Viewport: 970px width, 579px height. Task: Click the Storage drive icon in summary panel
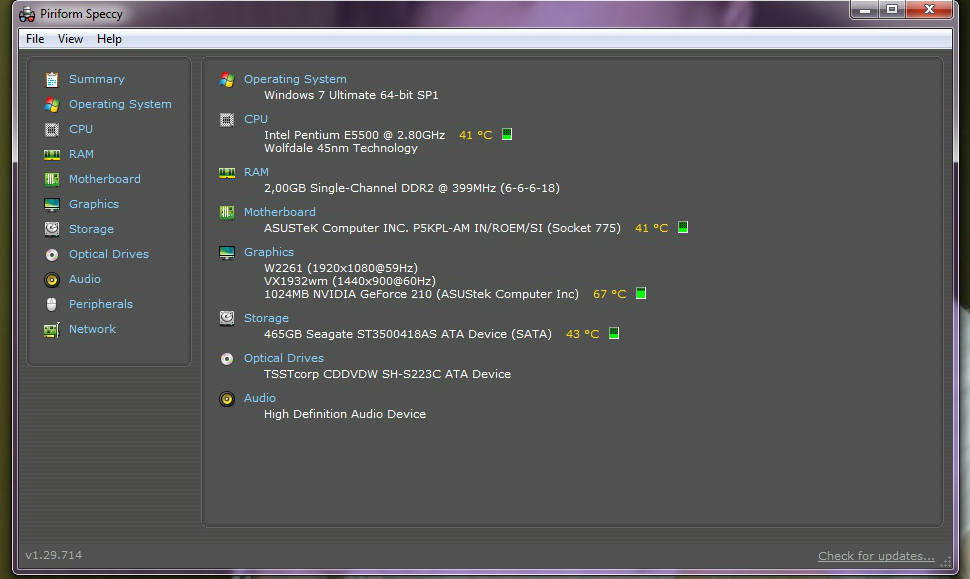pyautogui.click(x=227, y=319)
